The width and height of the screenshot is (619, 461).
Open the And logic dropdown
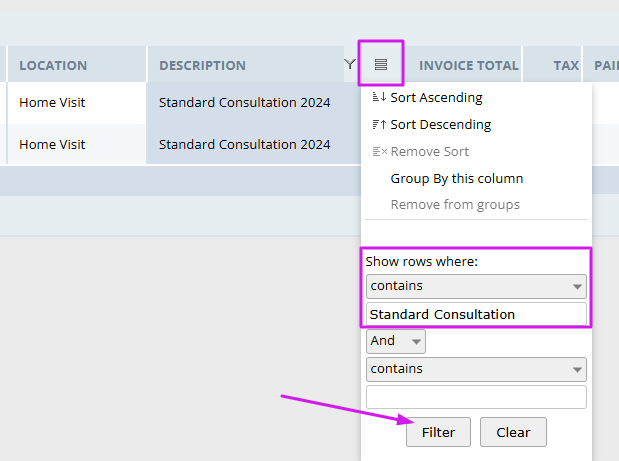pyautogui.click(x=396, y=341)
